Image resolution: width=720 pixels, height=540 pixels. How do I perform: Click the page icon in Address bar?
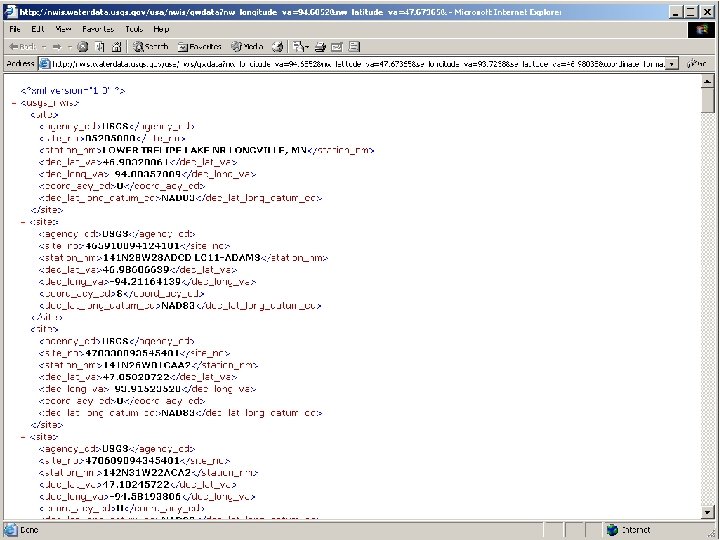45,63
